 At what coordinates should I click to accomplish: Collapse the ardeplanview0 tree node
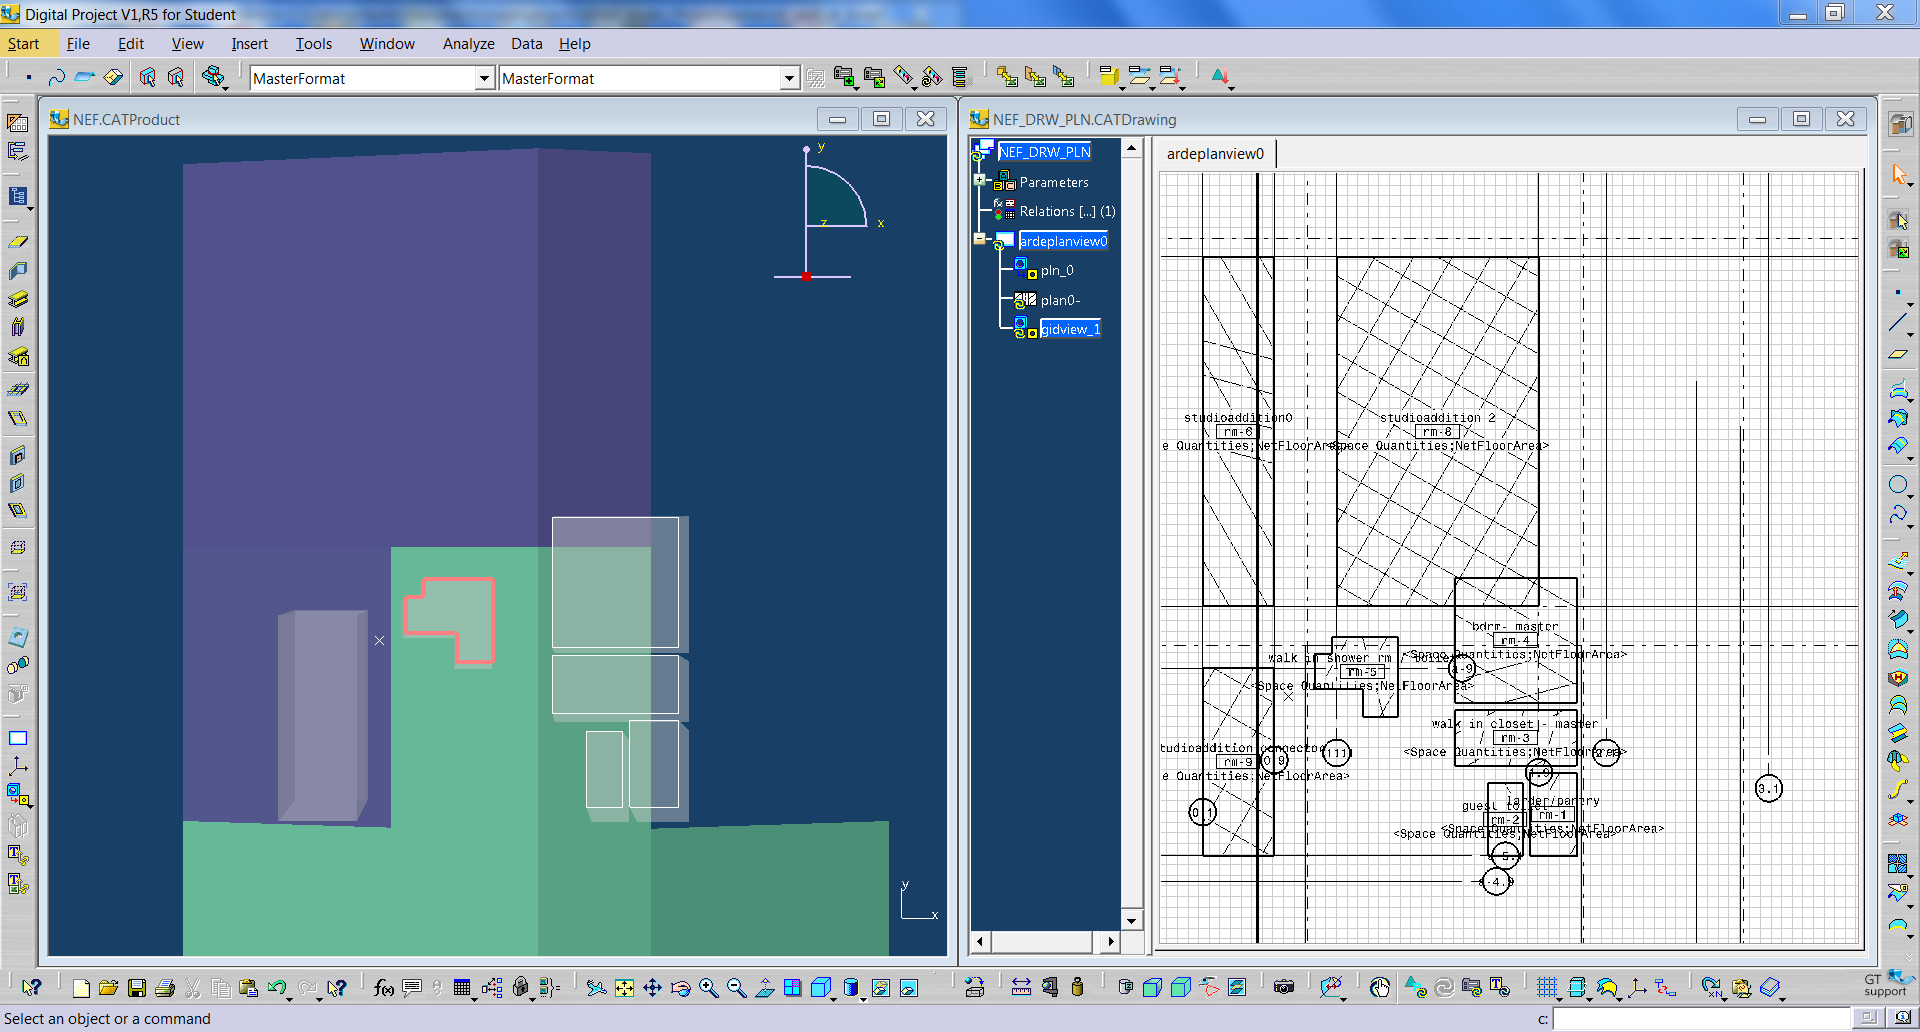pyautogui.click(x=981, y=240)
